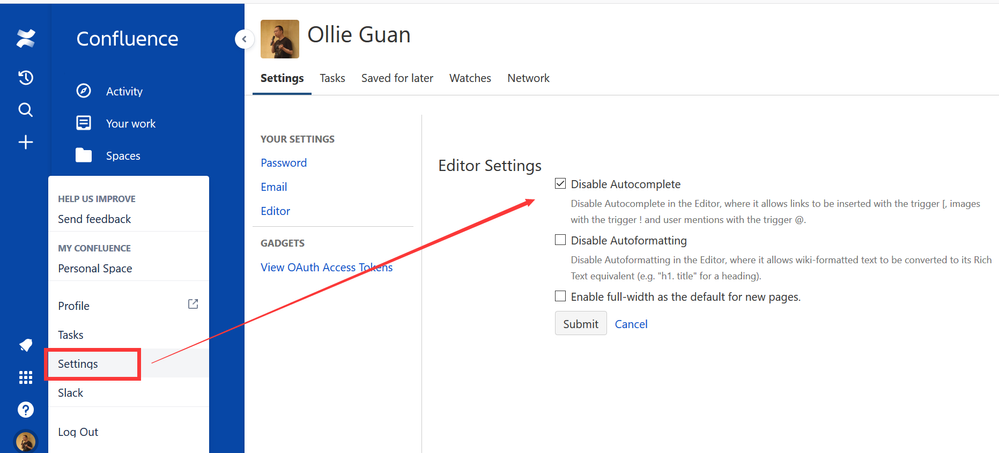Viewport: 999px width, 453px height.
Task: Enable full-width default for new pages
Action: coord(561,296)
